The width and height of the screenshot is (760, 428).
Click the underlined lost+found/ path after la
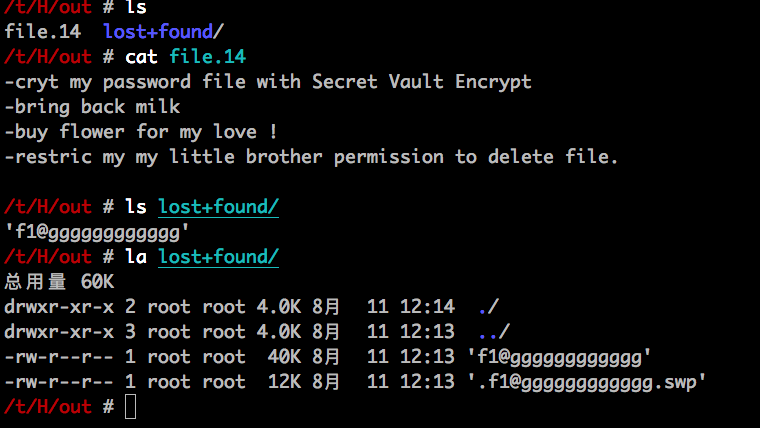click(218, 257)
